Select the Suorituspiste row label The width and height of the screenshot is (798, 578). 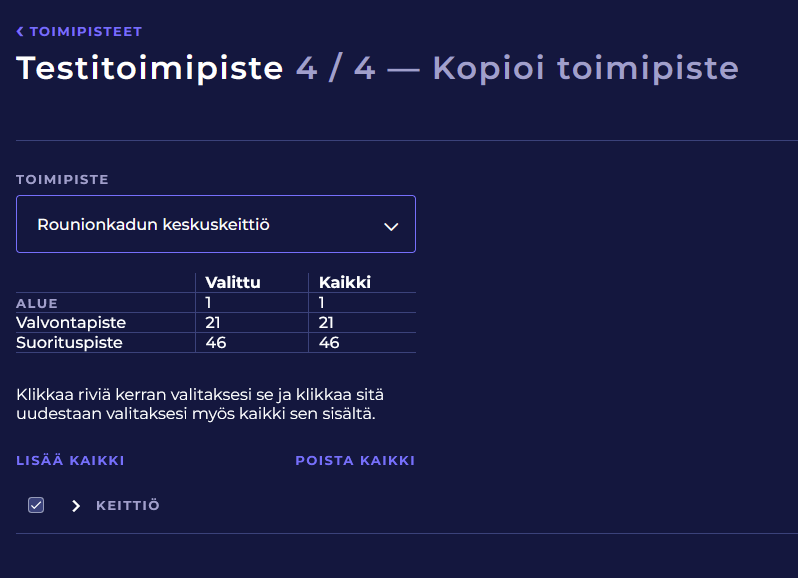tap(69, 342)
